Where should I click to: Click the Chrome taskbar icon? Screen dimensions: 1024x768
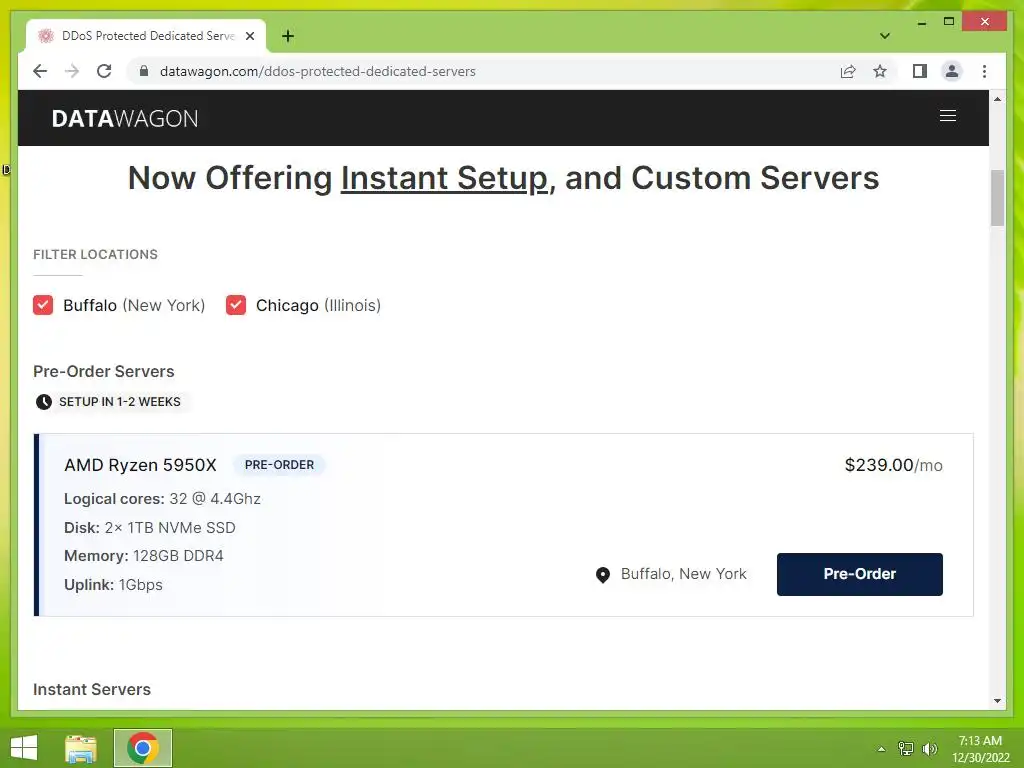pos(143,748)
